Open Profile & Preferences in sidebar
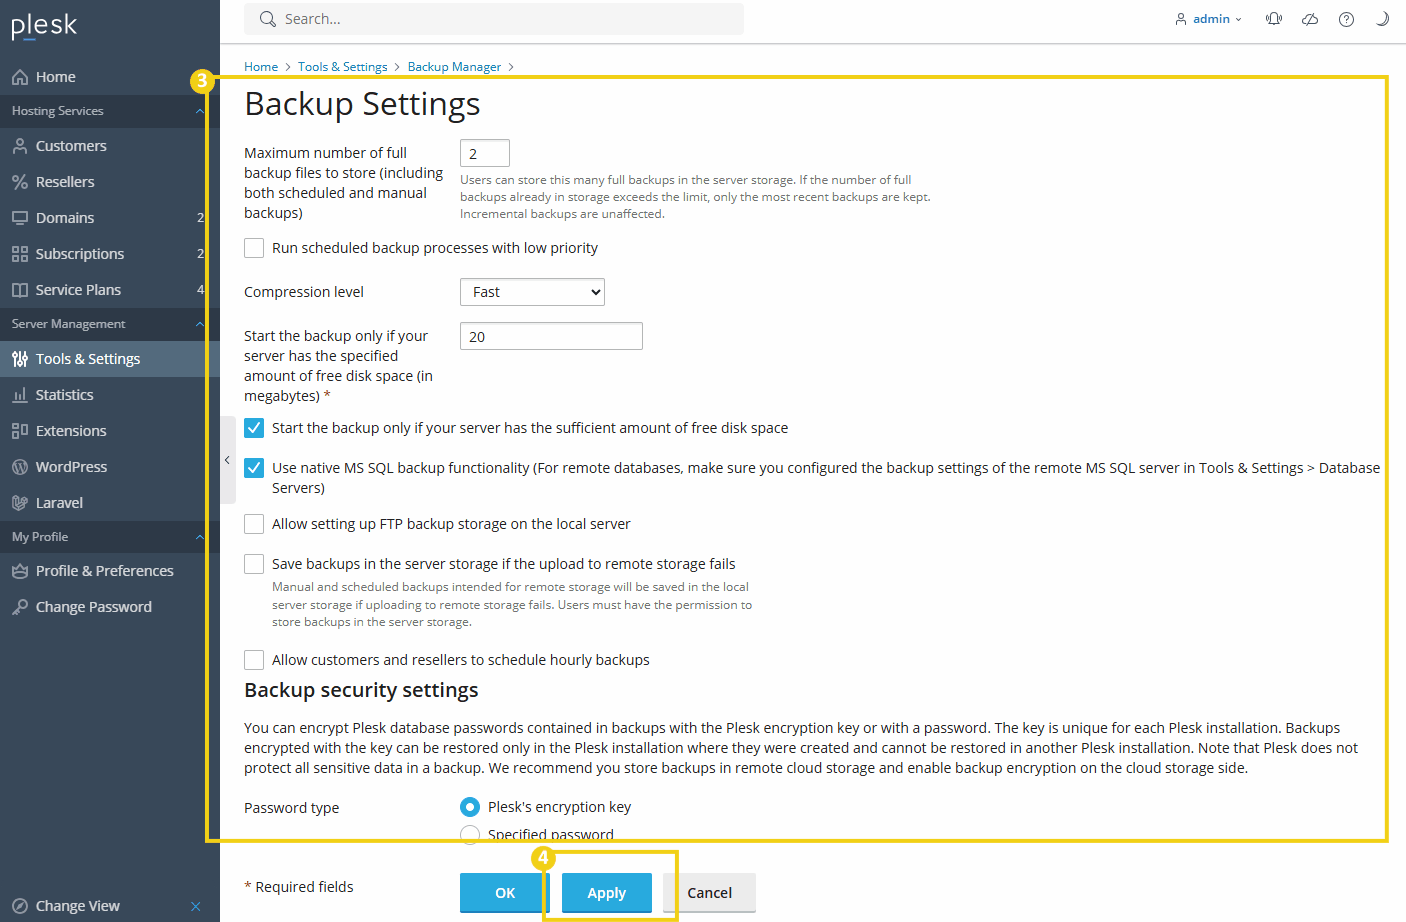The height and width of the screenshot is (922, 1406). point(105,571)
